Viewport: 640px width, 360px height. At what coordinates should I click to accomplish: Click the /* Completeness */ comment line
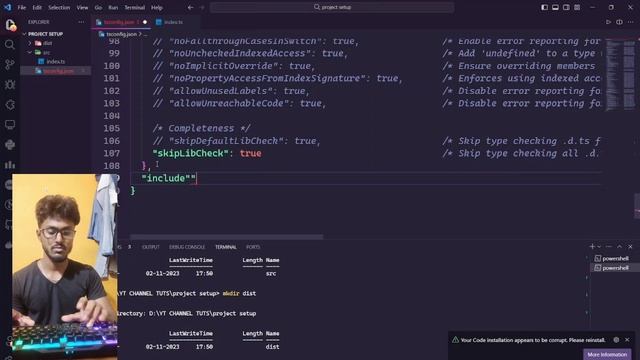click(201, 129)
